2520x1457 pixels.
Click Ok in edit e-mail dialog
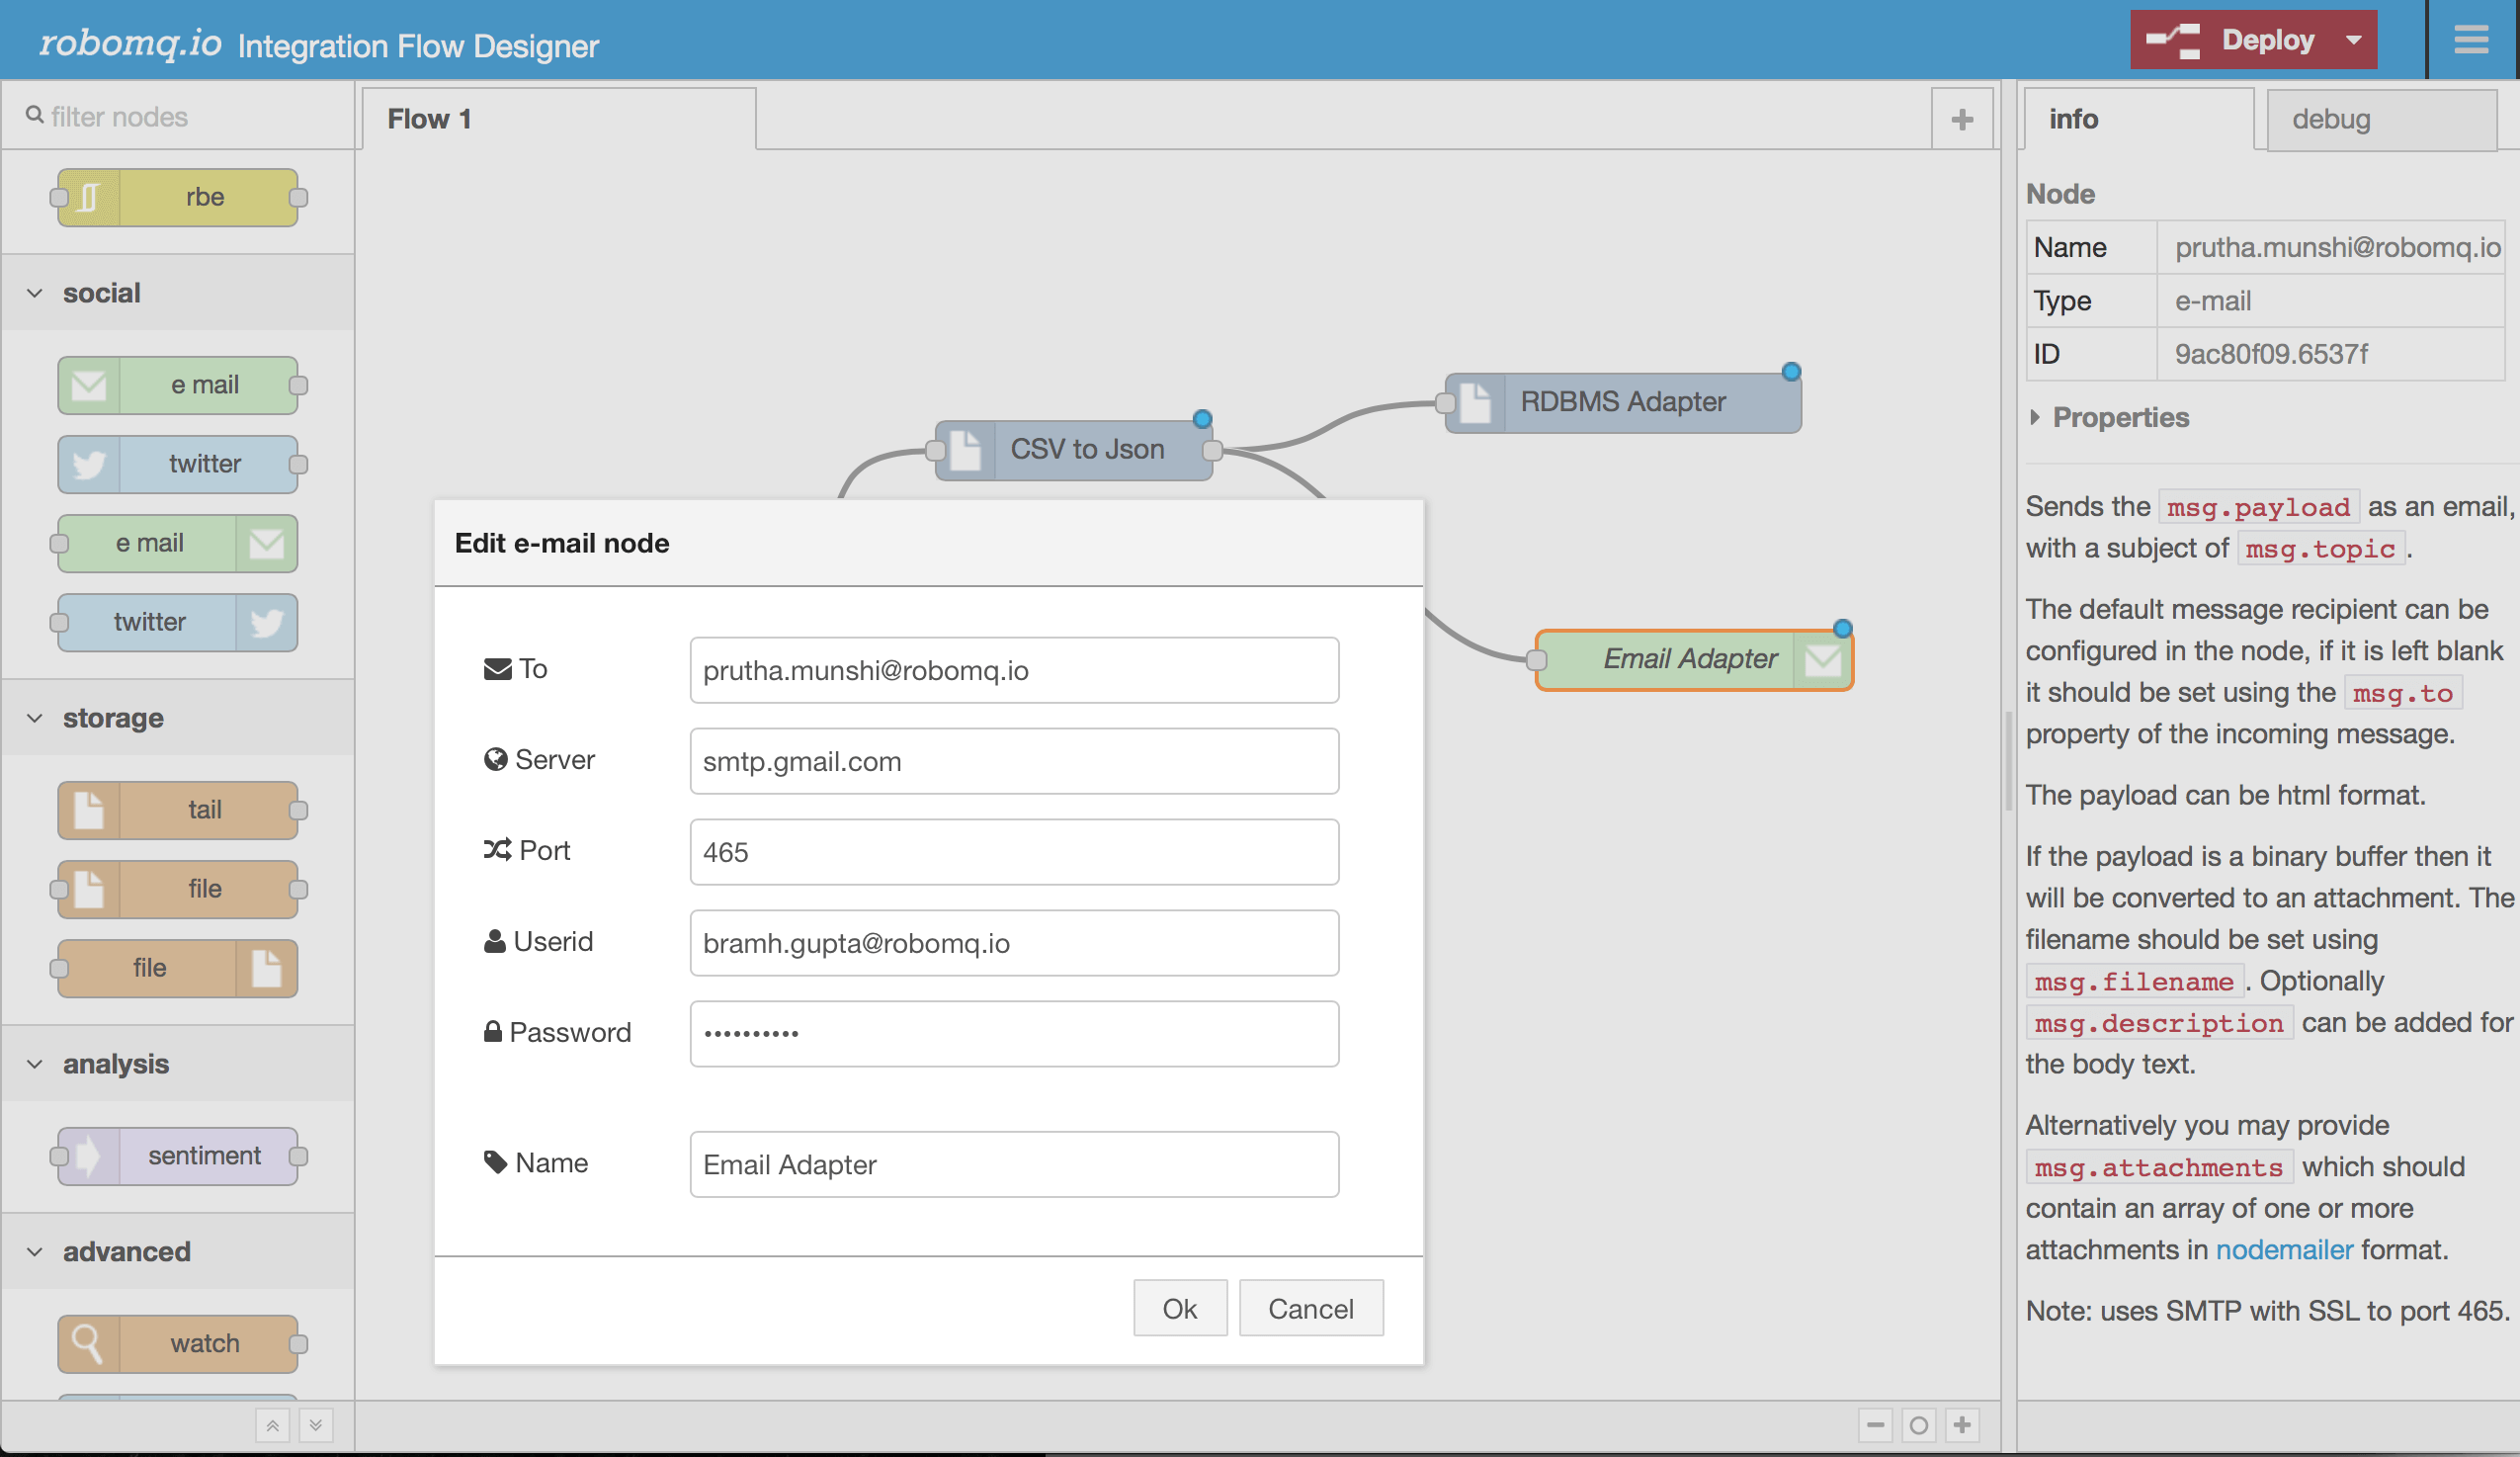click(1180, 1308)
